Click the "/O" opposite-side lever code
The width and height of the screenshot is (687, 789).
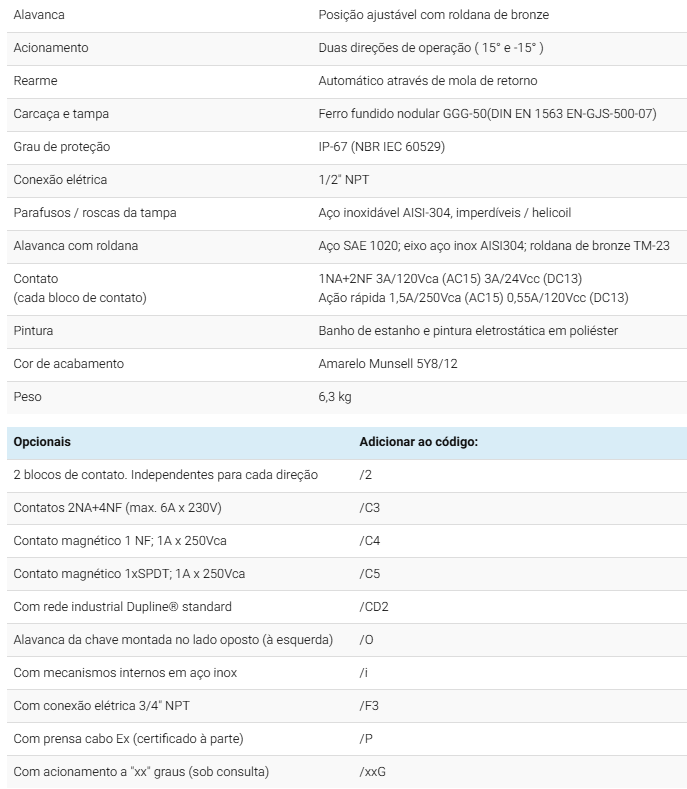(x=365, y=639)
